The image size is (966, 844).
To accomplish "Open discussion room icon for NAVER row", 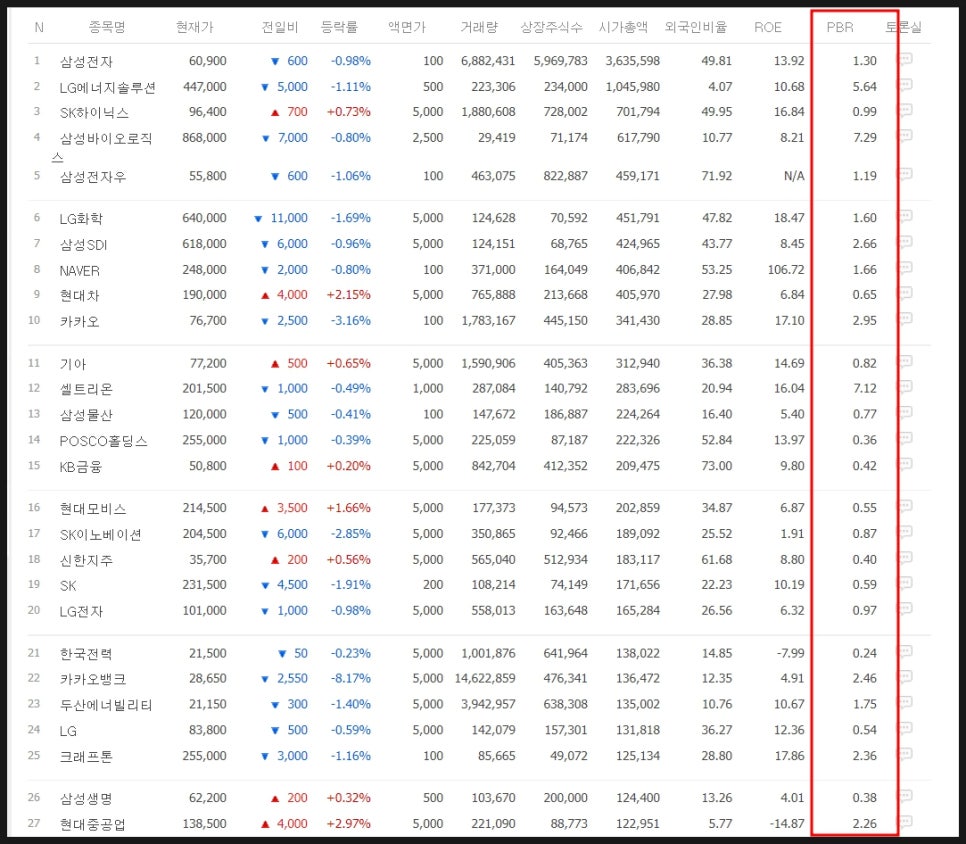I will (905, 269).
